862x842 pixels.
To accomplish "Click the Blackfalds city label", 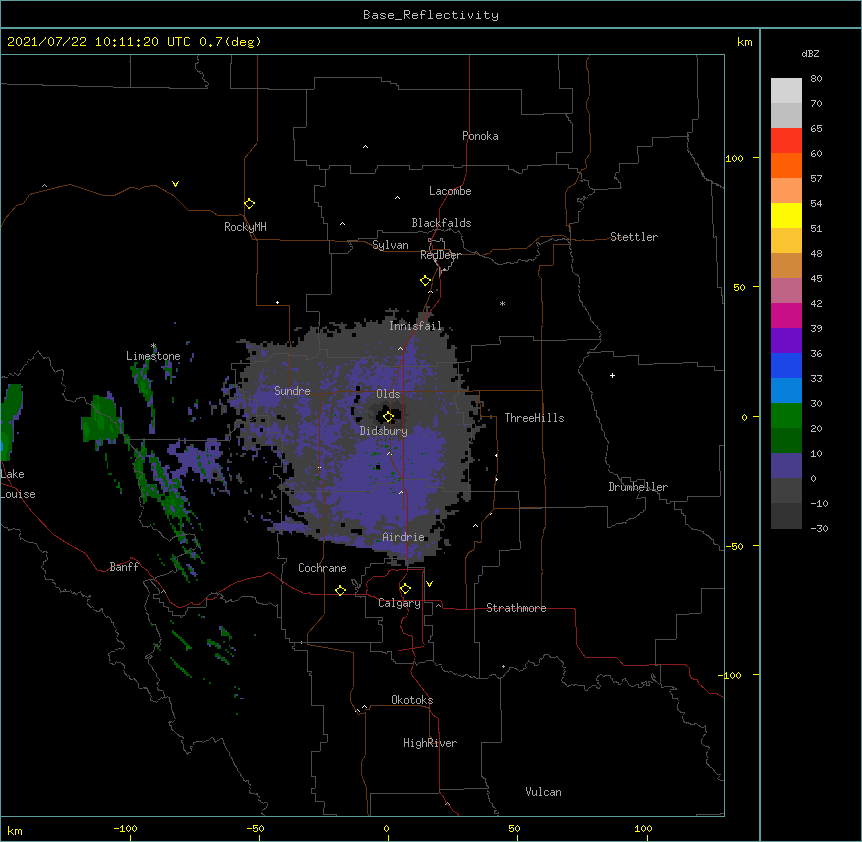I will [x=441, y=223].
